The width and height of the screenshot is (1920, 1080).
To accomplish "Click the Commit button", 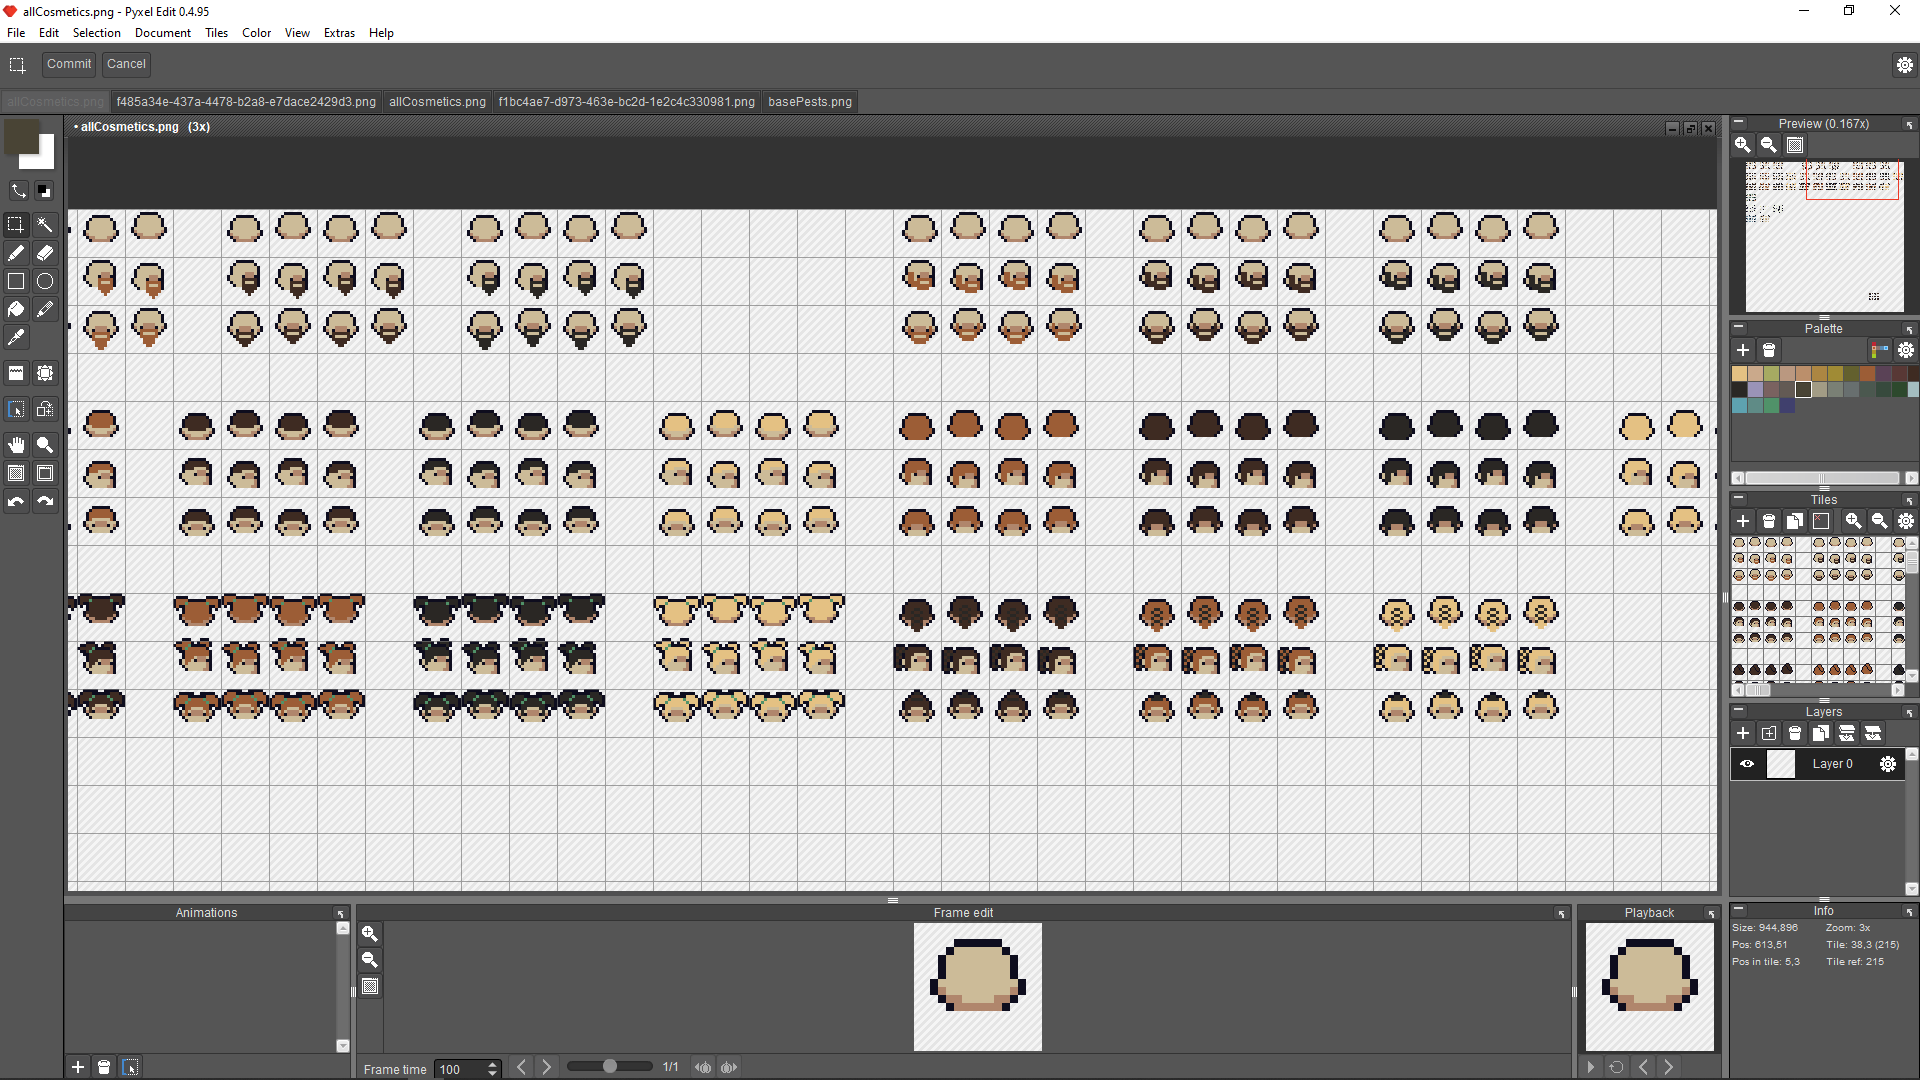I will (69, 64).
